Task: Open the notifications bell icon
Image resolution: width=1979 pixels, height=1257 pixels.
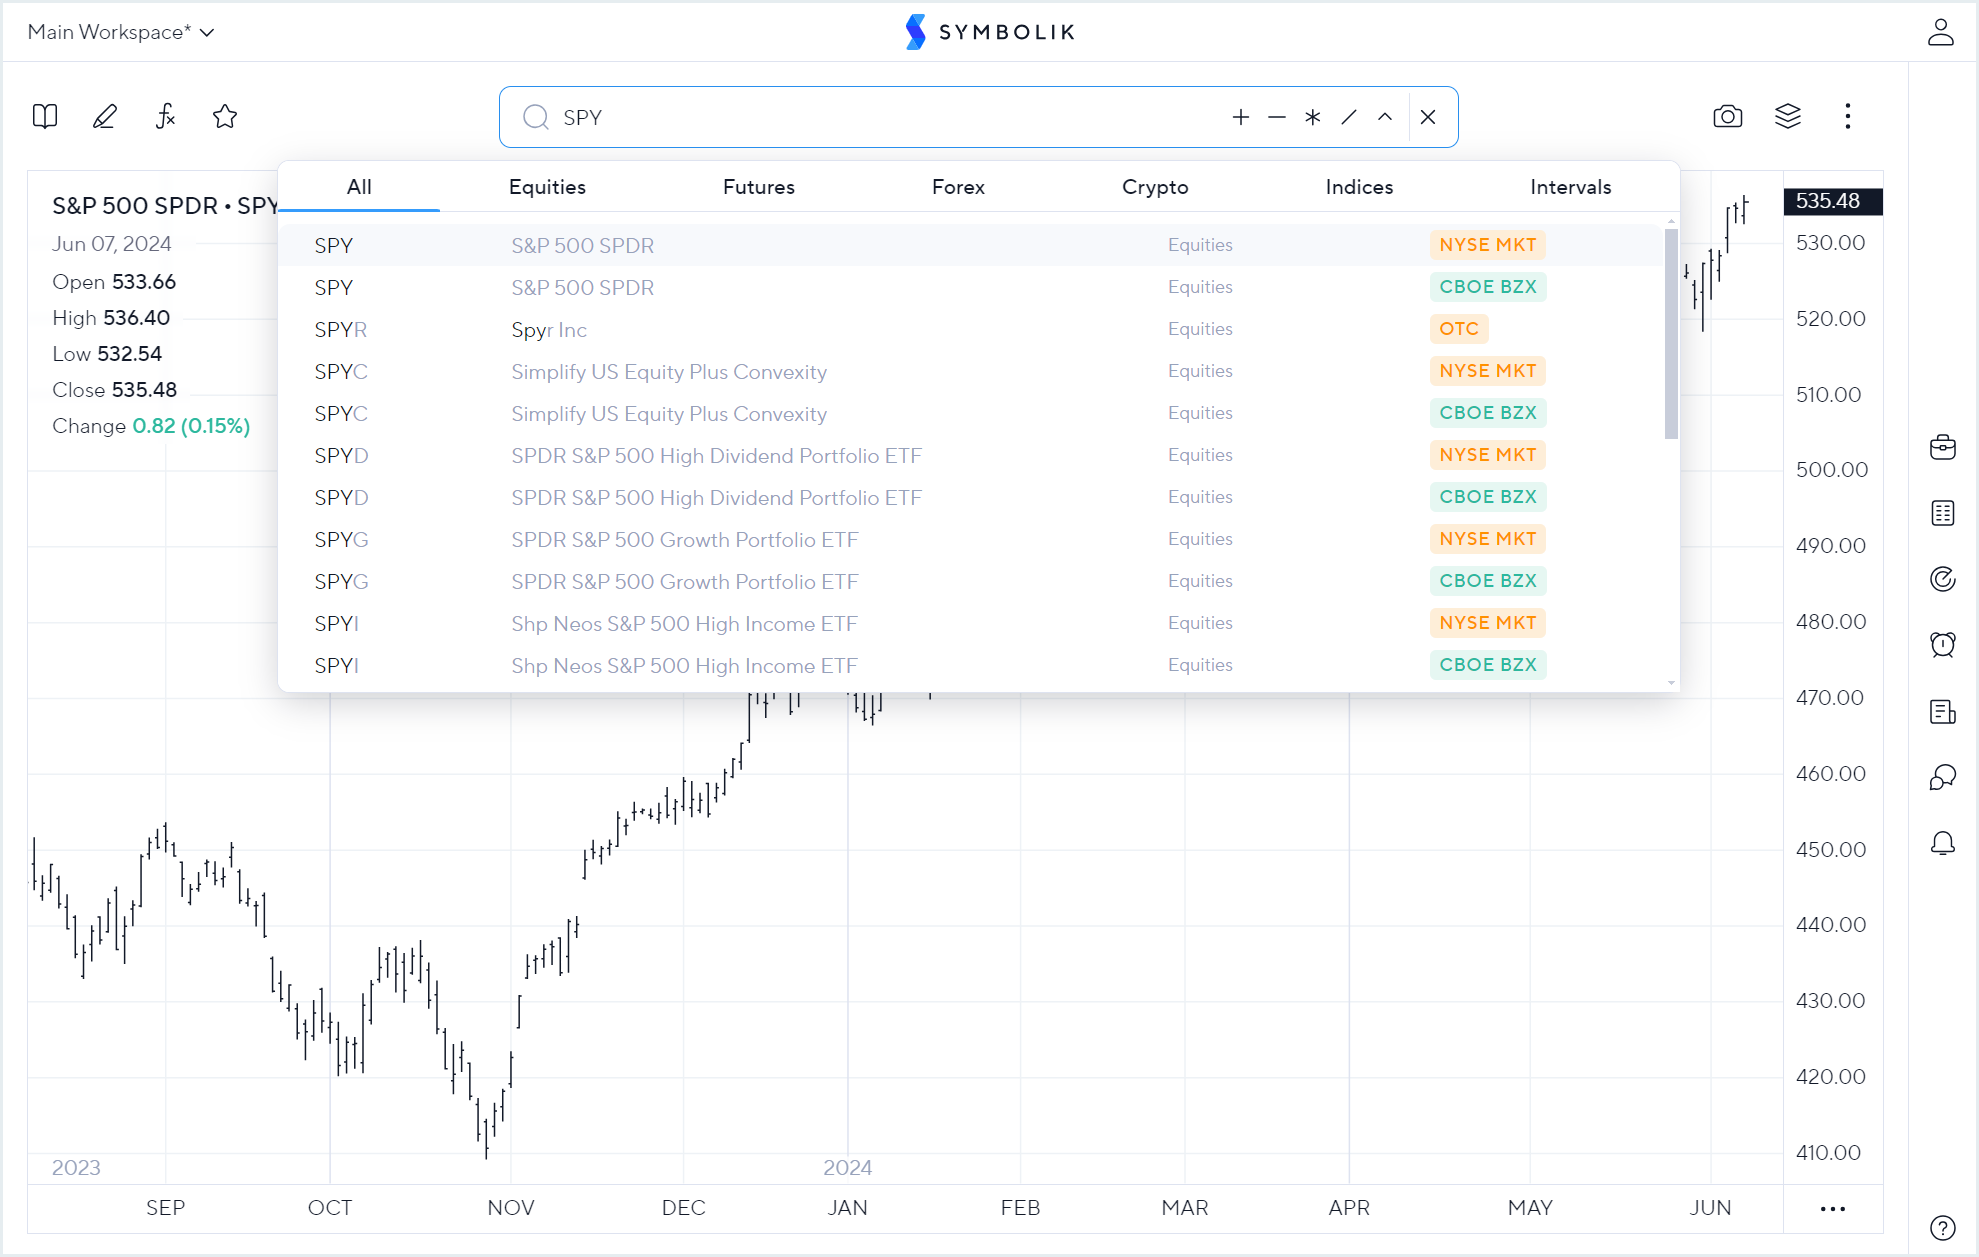Action: coord(1943,844)
